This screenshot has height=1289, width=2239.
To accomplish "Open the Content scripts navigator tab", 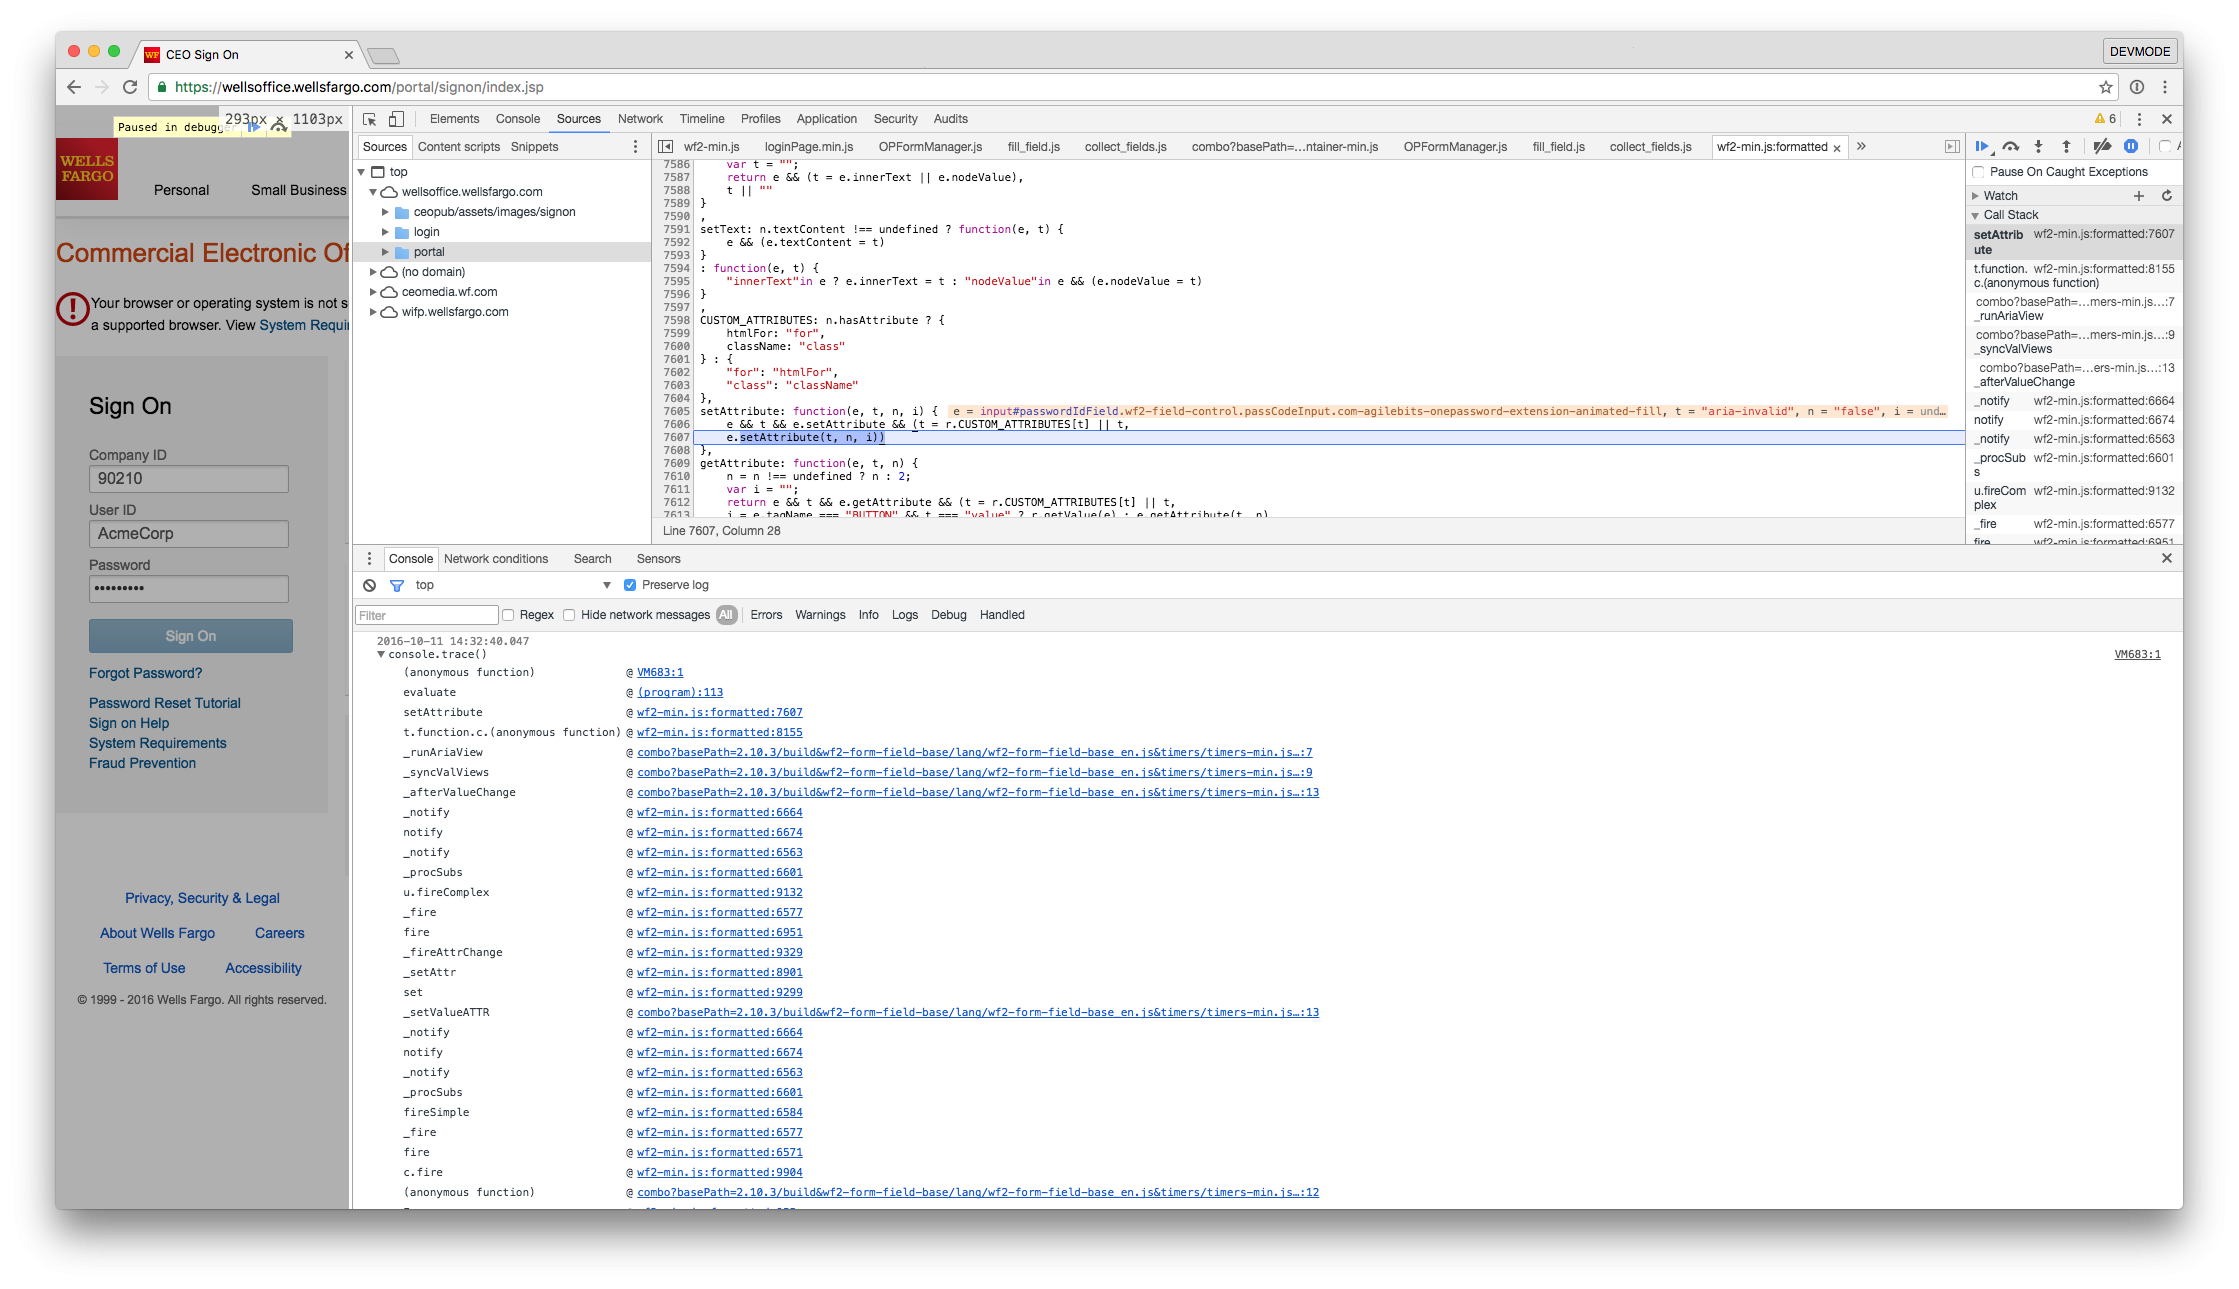I will point(459,147).
